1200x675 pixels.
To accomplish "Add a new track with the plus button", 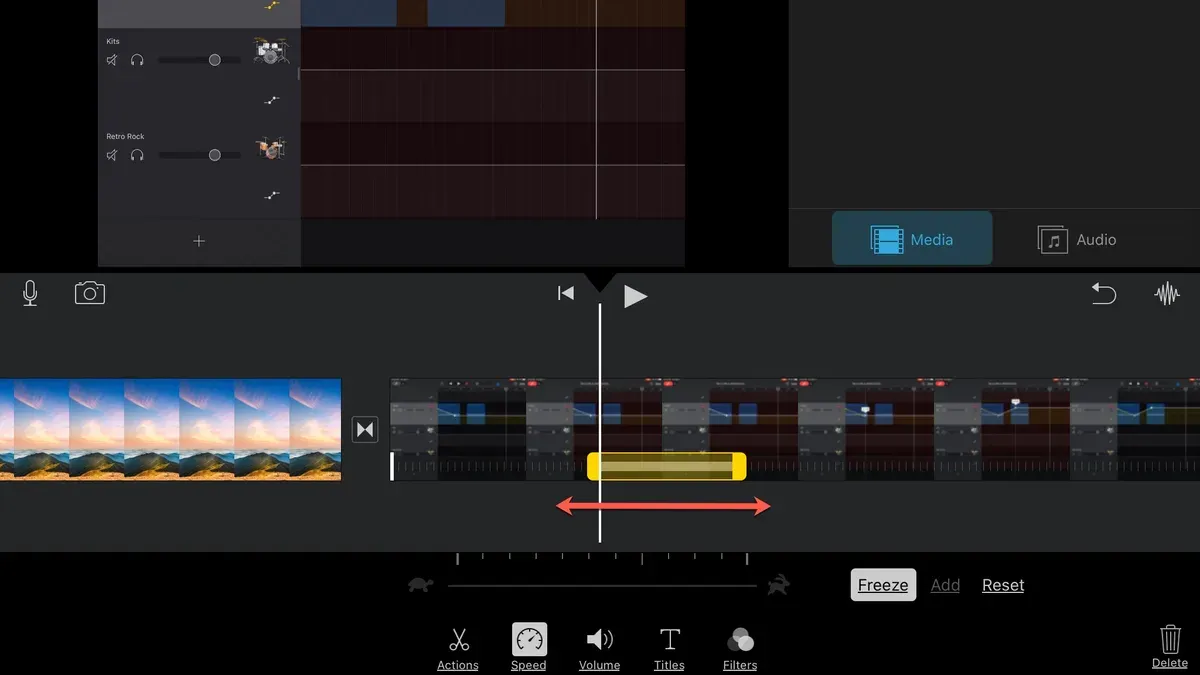I will 199,241.
